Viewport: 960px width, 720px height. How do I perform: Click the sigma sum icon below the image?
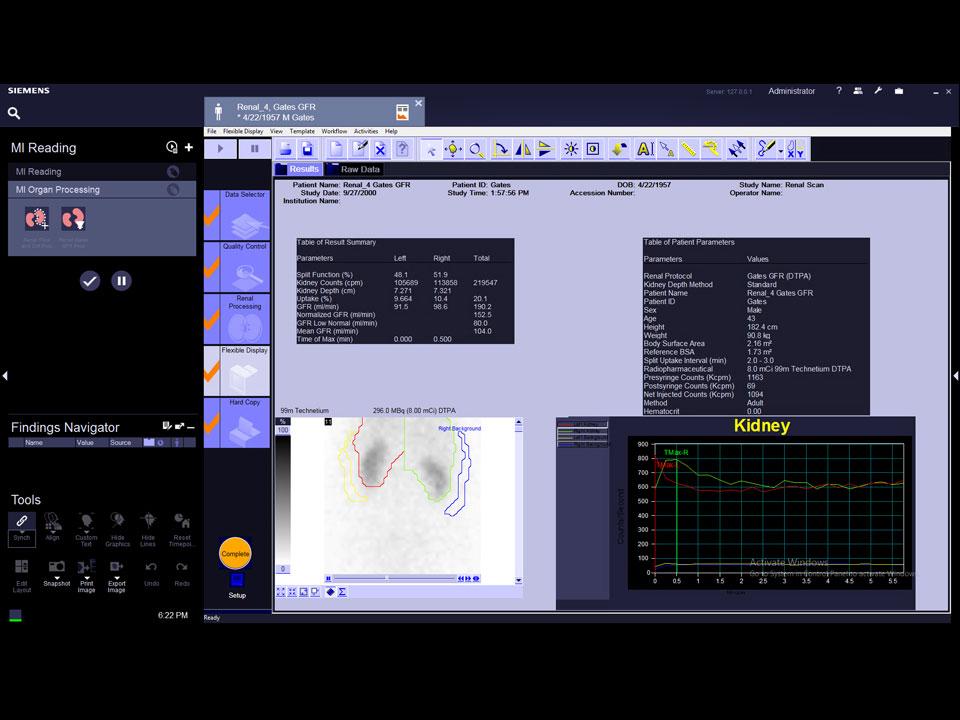click(x=342, y=592)
